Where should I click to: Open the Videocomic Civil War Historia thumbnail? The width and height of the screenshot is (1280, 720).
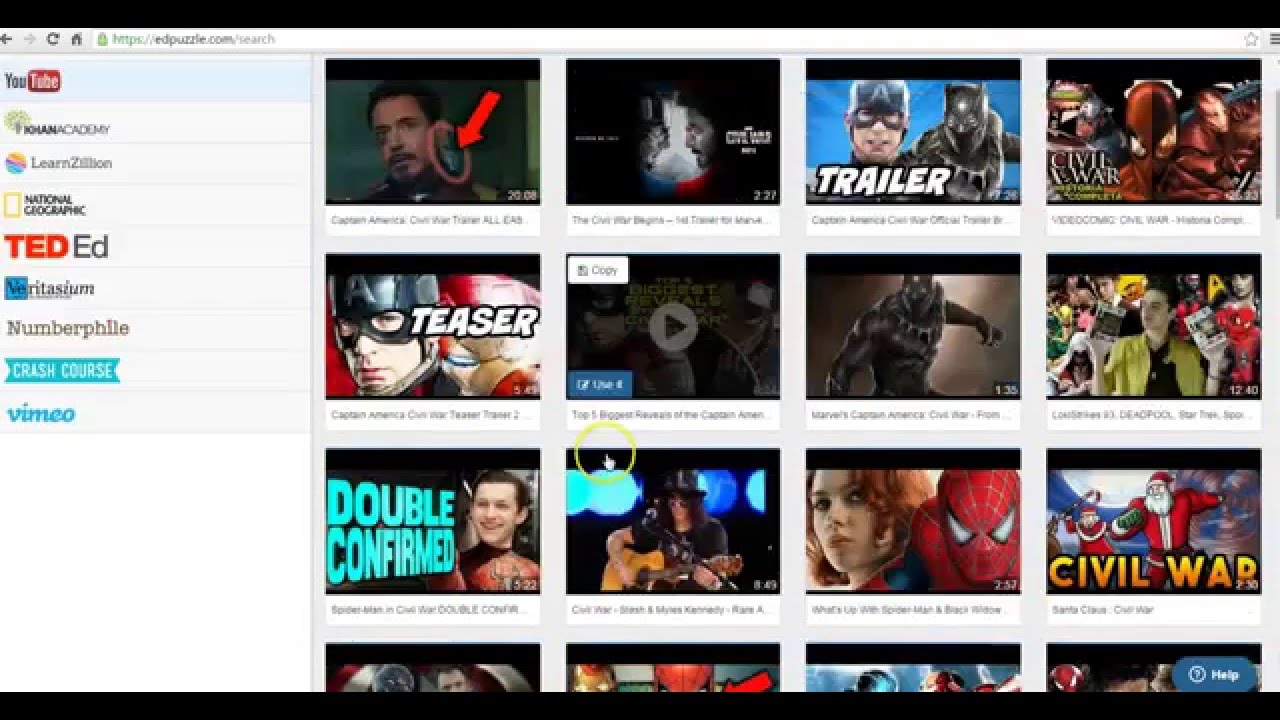1154,131
